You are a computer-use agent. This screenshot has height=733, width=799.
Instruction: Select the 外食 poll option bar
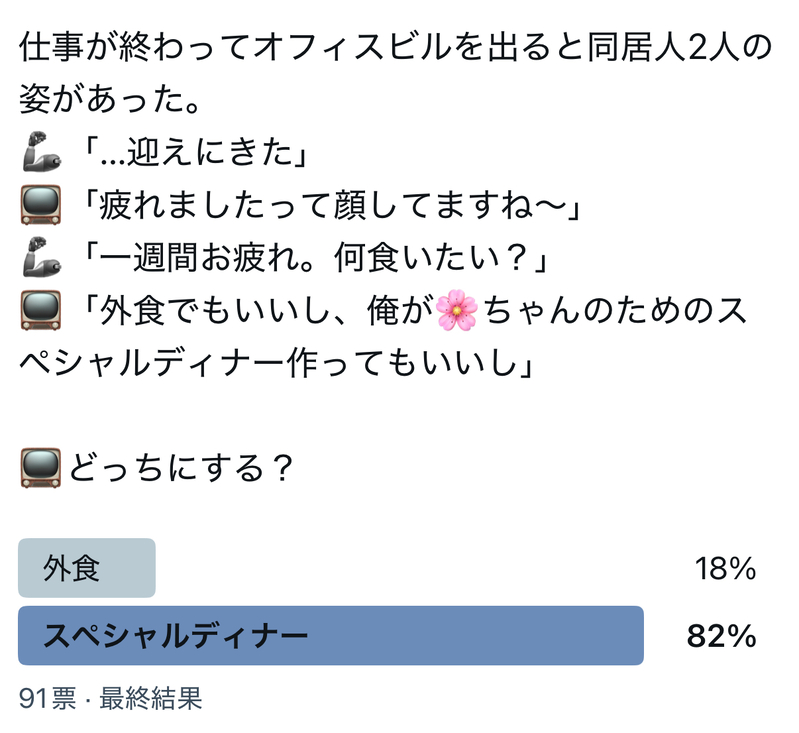point(87,568)
